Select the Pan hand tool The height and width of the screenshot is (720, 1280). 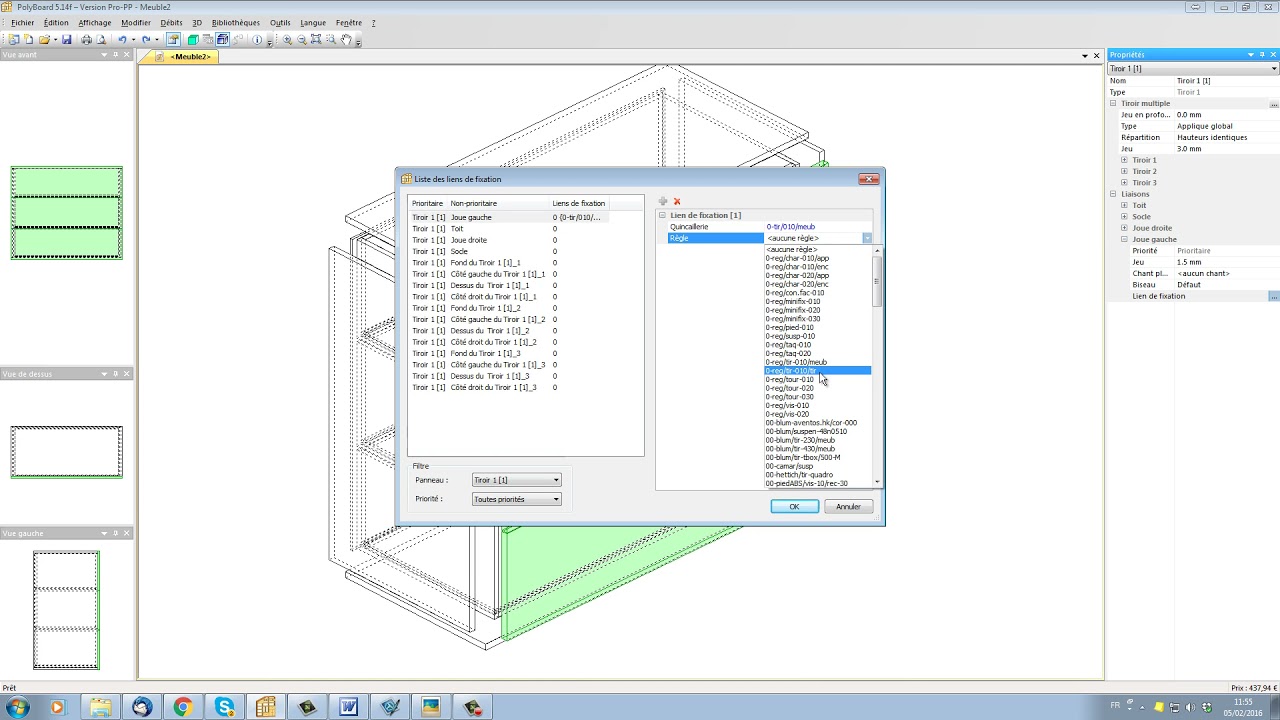click(346, 40)
